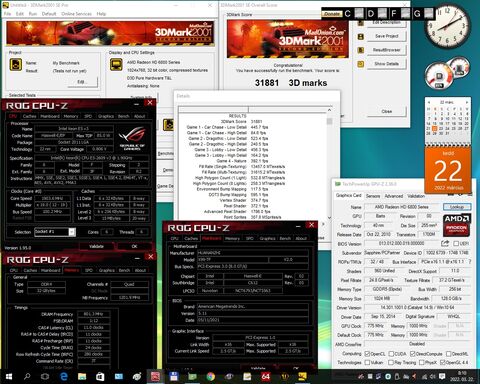
Task: Open the Mail app from the taskbar
Action: 118,377
